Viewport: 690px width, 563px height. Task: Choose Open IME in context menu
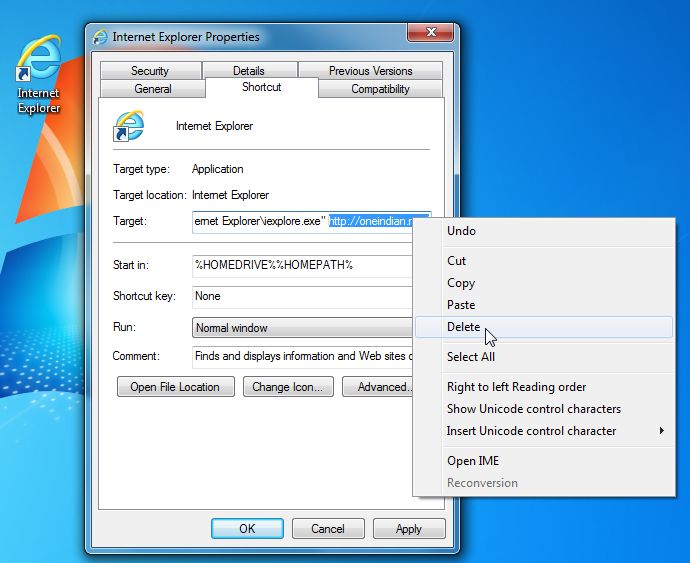coord(544,461)
